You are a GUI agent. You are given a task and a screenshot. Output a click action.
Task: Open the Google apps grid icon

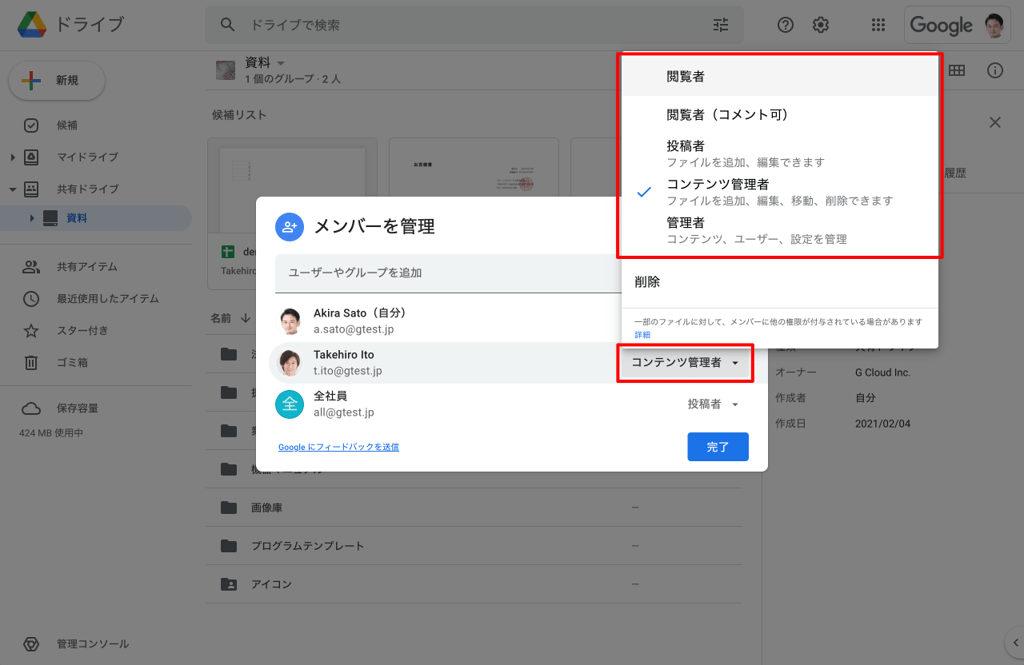pyautogui.click(x=878, y=25)
